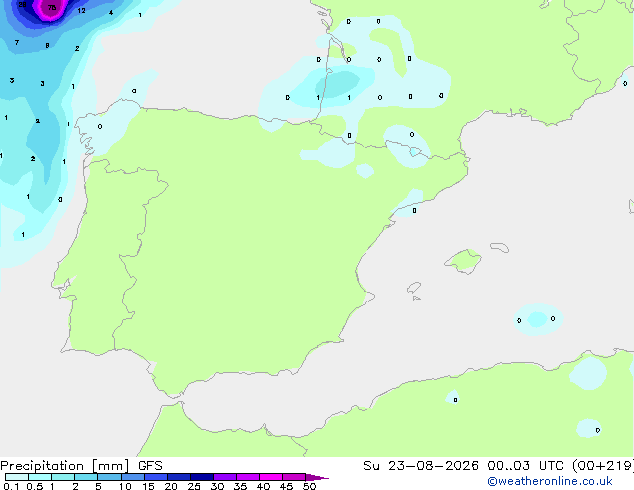Click the '8' precipitation value on the map

pyautogui.click(x=47, y=45)
